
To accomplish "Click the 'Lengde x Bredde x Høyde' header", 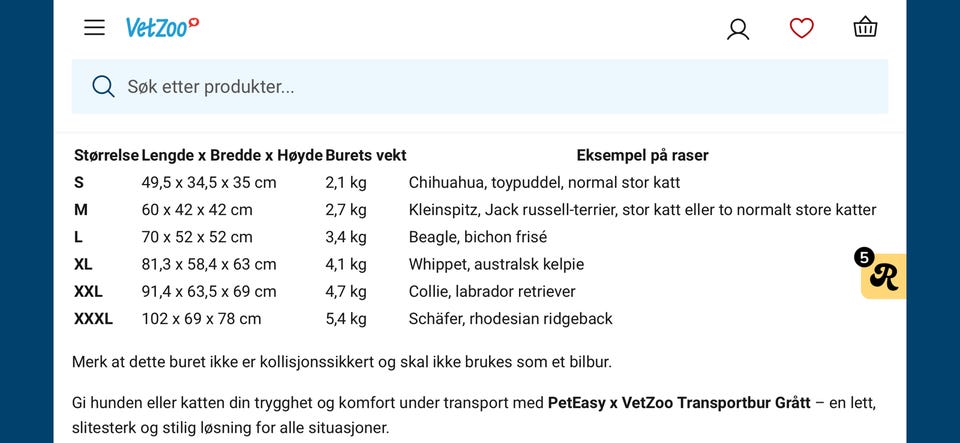I will [232, 155].
